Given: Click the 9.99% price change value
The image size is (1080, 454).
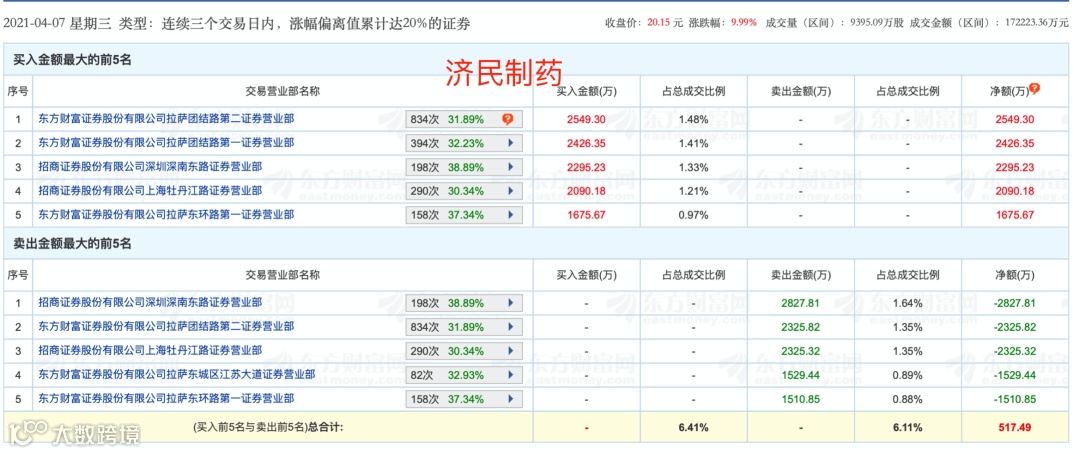Looking at the screenshot, I should coord(744,23).
